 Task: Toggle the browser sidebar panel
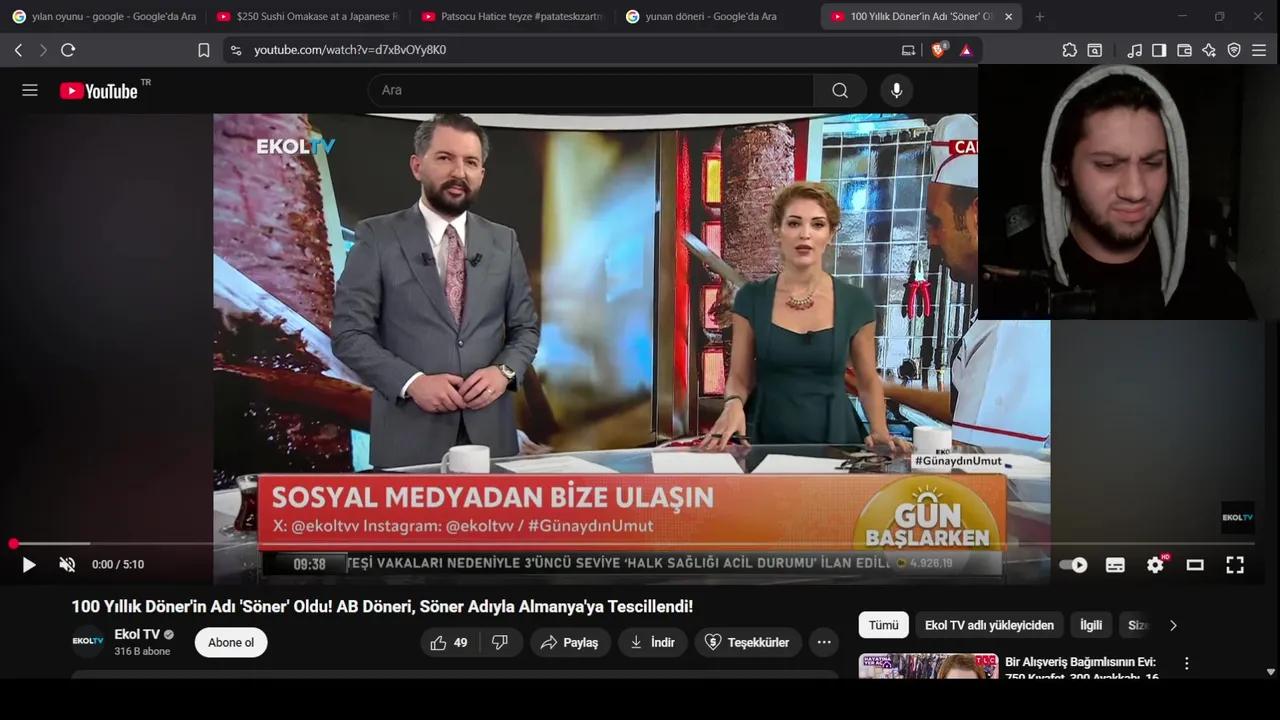click(1159, 50)
